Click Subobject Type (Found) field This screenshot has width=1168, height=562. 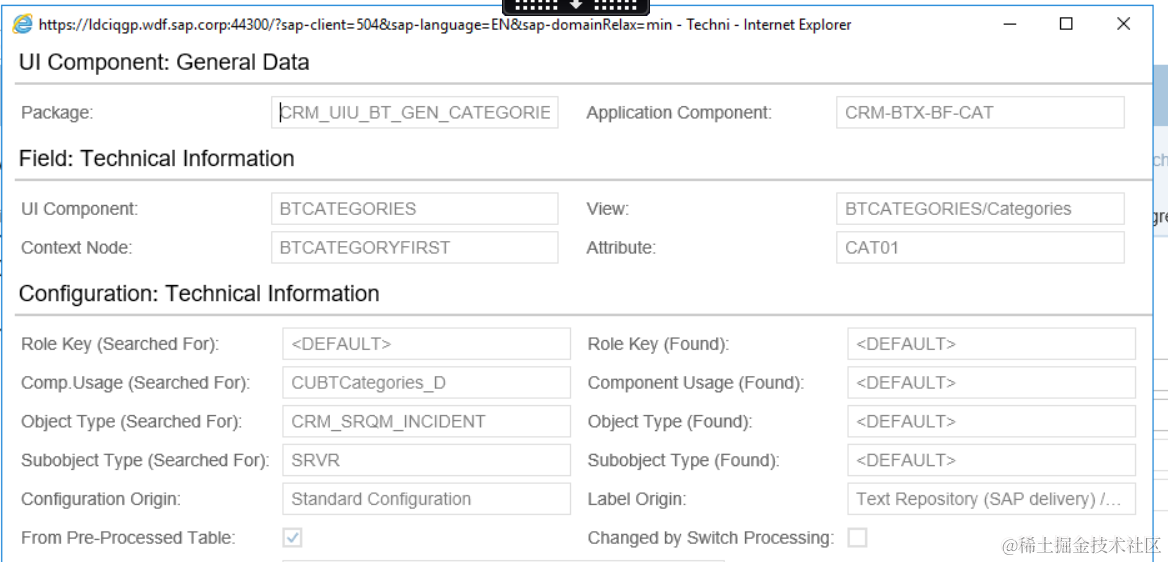(991, 460)
